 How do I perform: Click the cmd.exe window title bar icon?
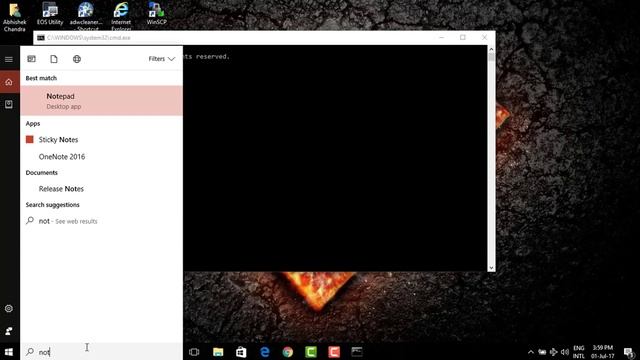(x=41, y=38)
